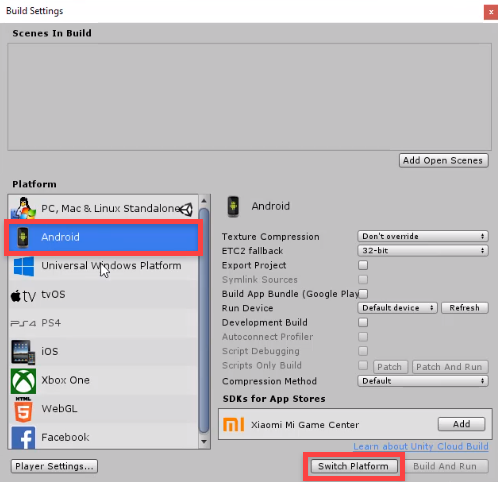The width and height of the screenshot is (498, 482).
Task: Click the HTML5 WebGL icon
Action: pyautogui.click(x=23, y=409)
